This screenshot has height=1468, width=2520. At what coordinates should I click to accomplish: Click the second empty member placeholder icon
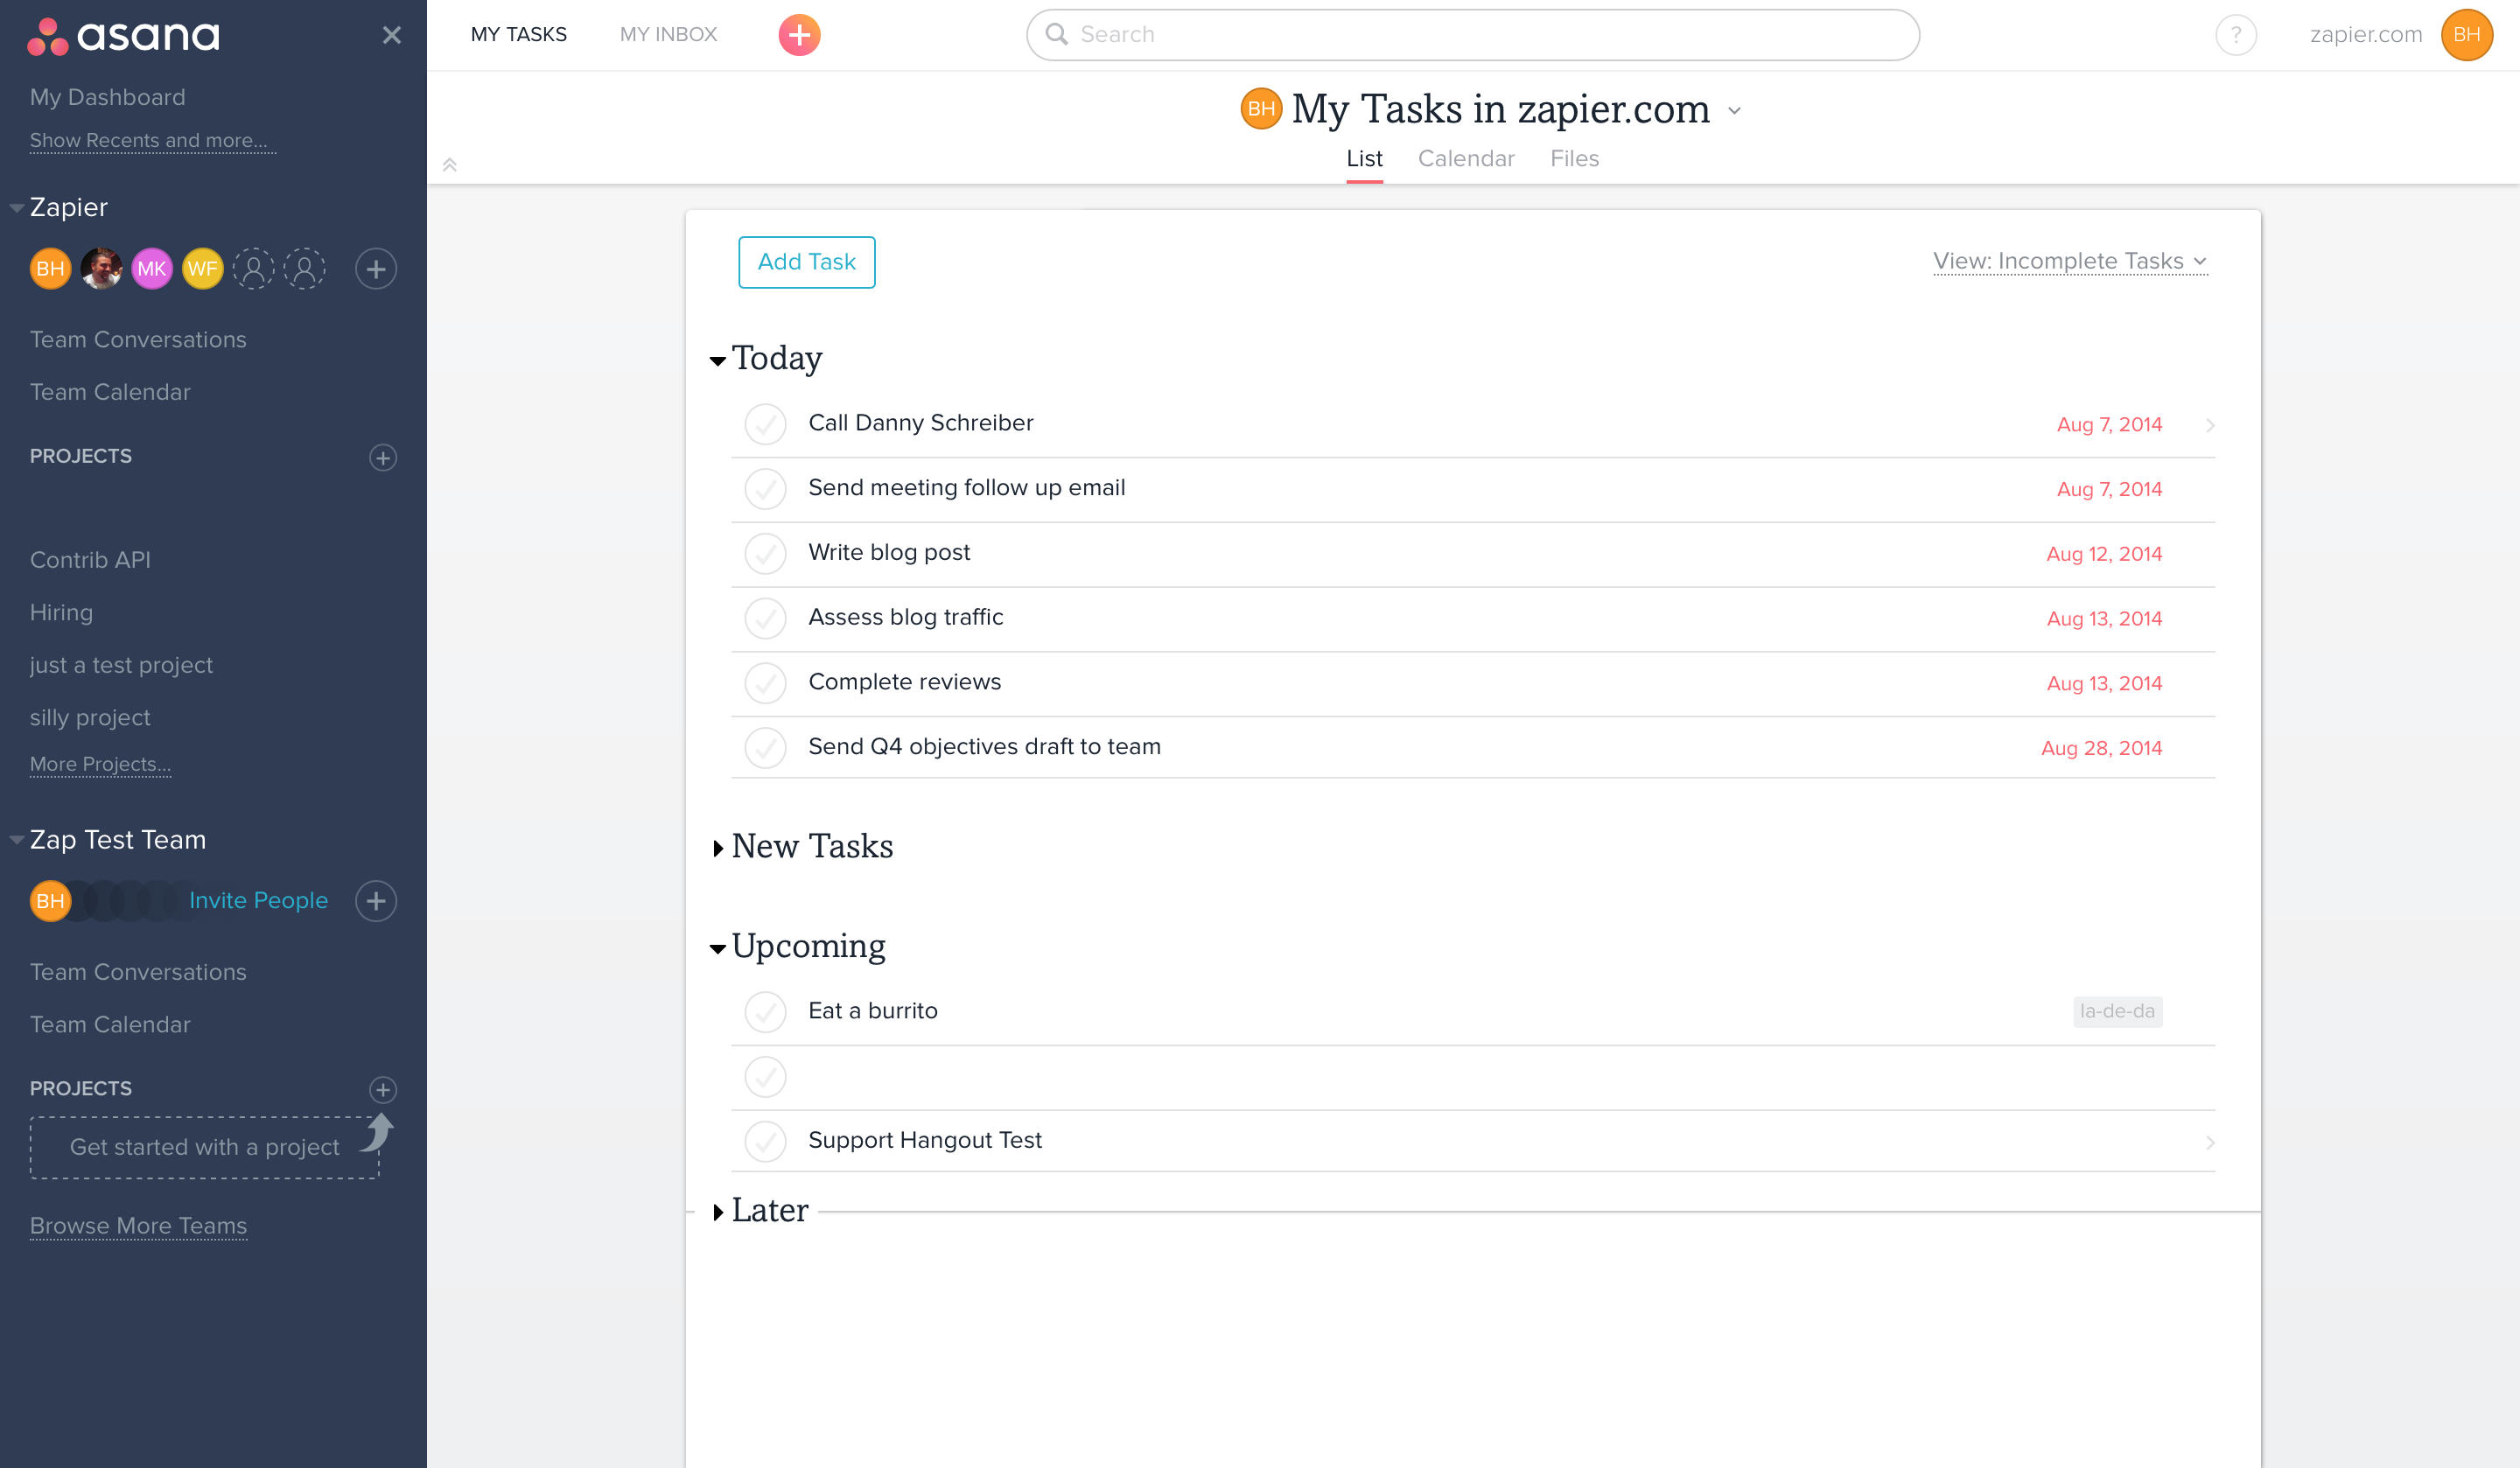coord(305,268)
